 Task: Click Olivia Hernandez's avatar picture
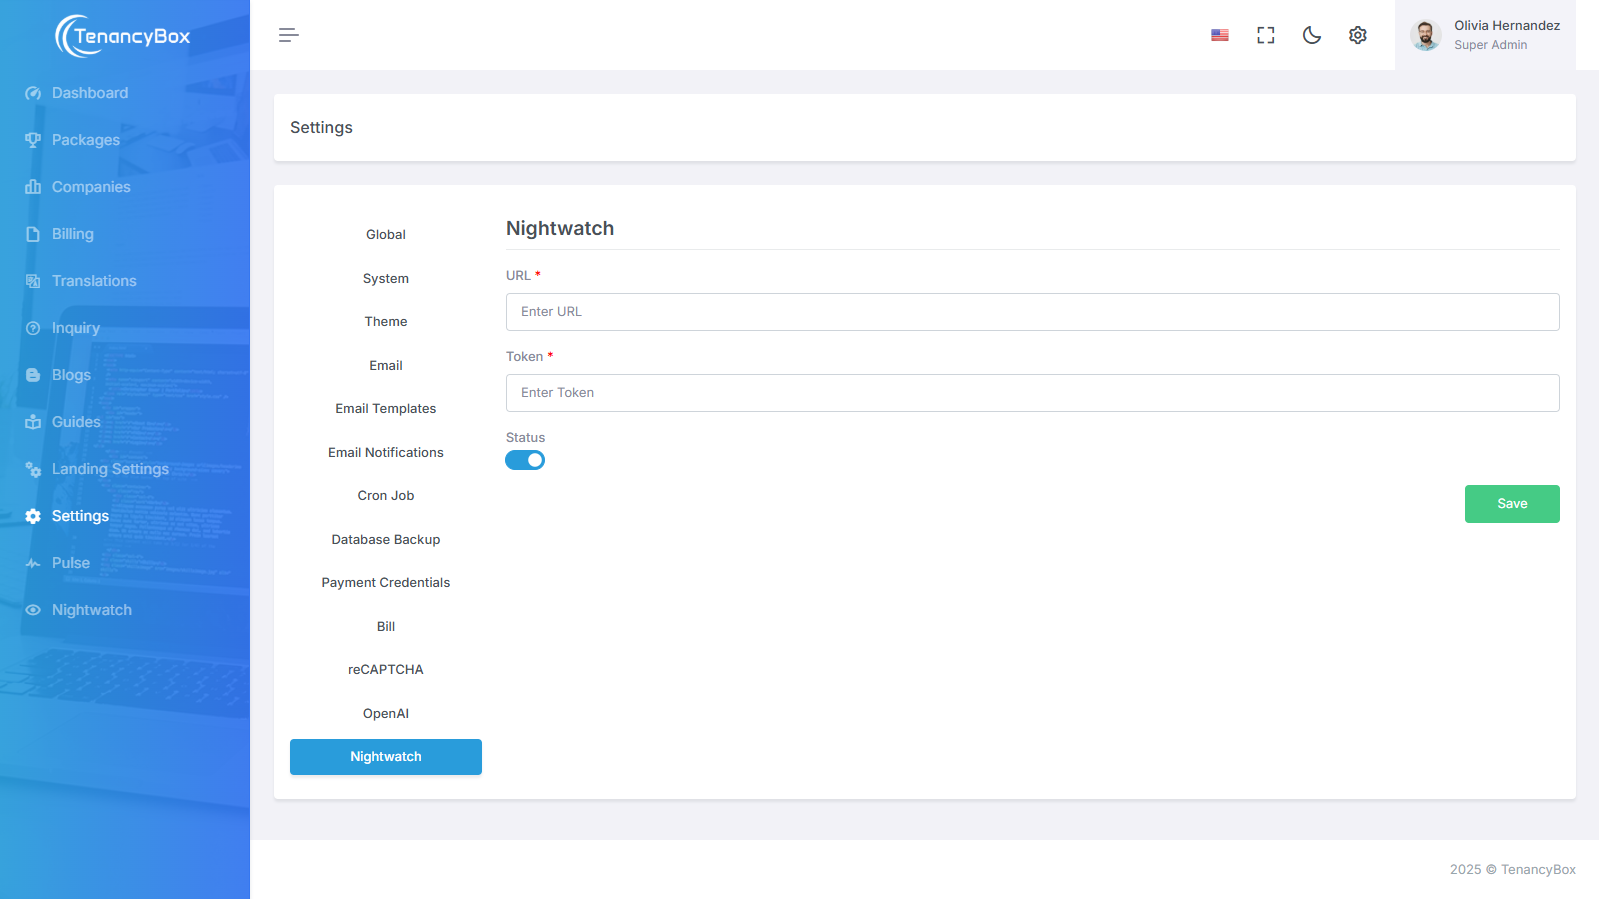1426,35
